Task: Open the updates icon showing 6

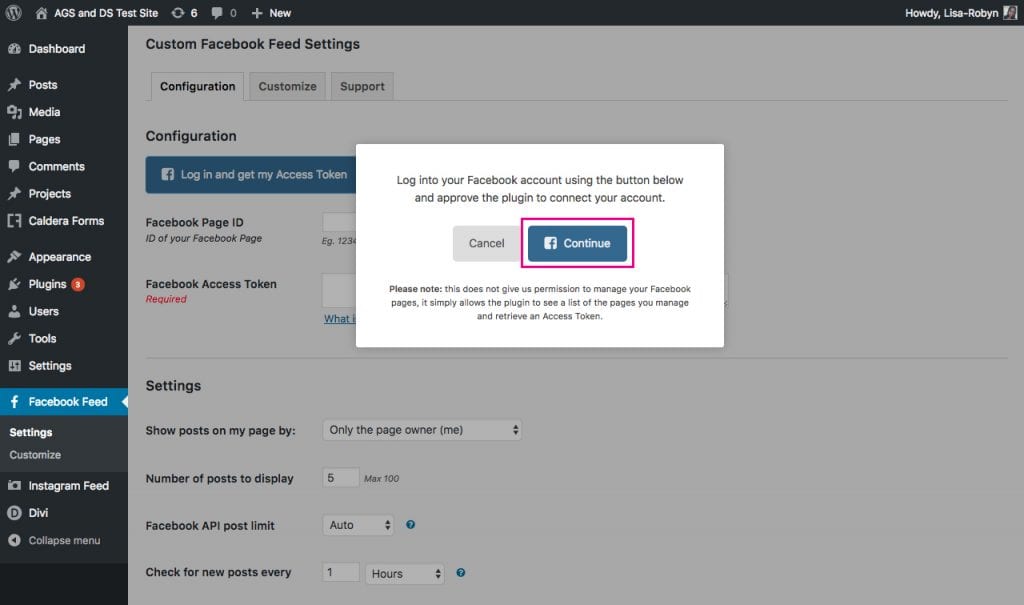Action: point(178,12)
